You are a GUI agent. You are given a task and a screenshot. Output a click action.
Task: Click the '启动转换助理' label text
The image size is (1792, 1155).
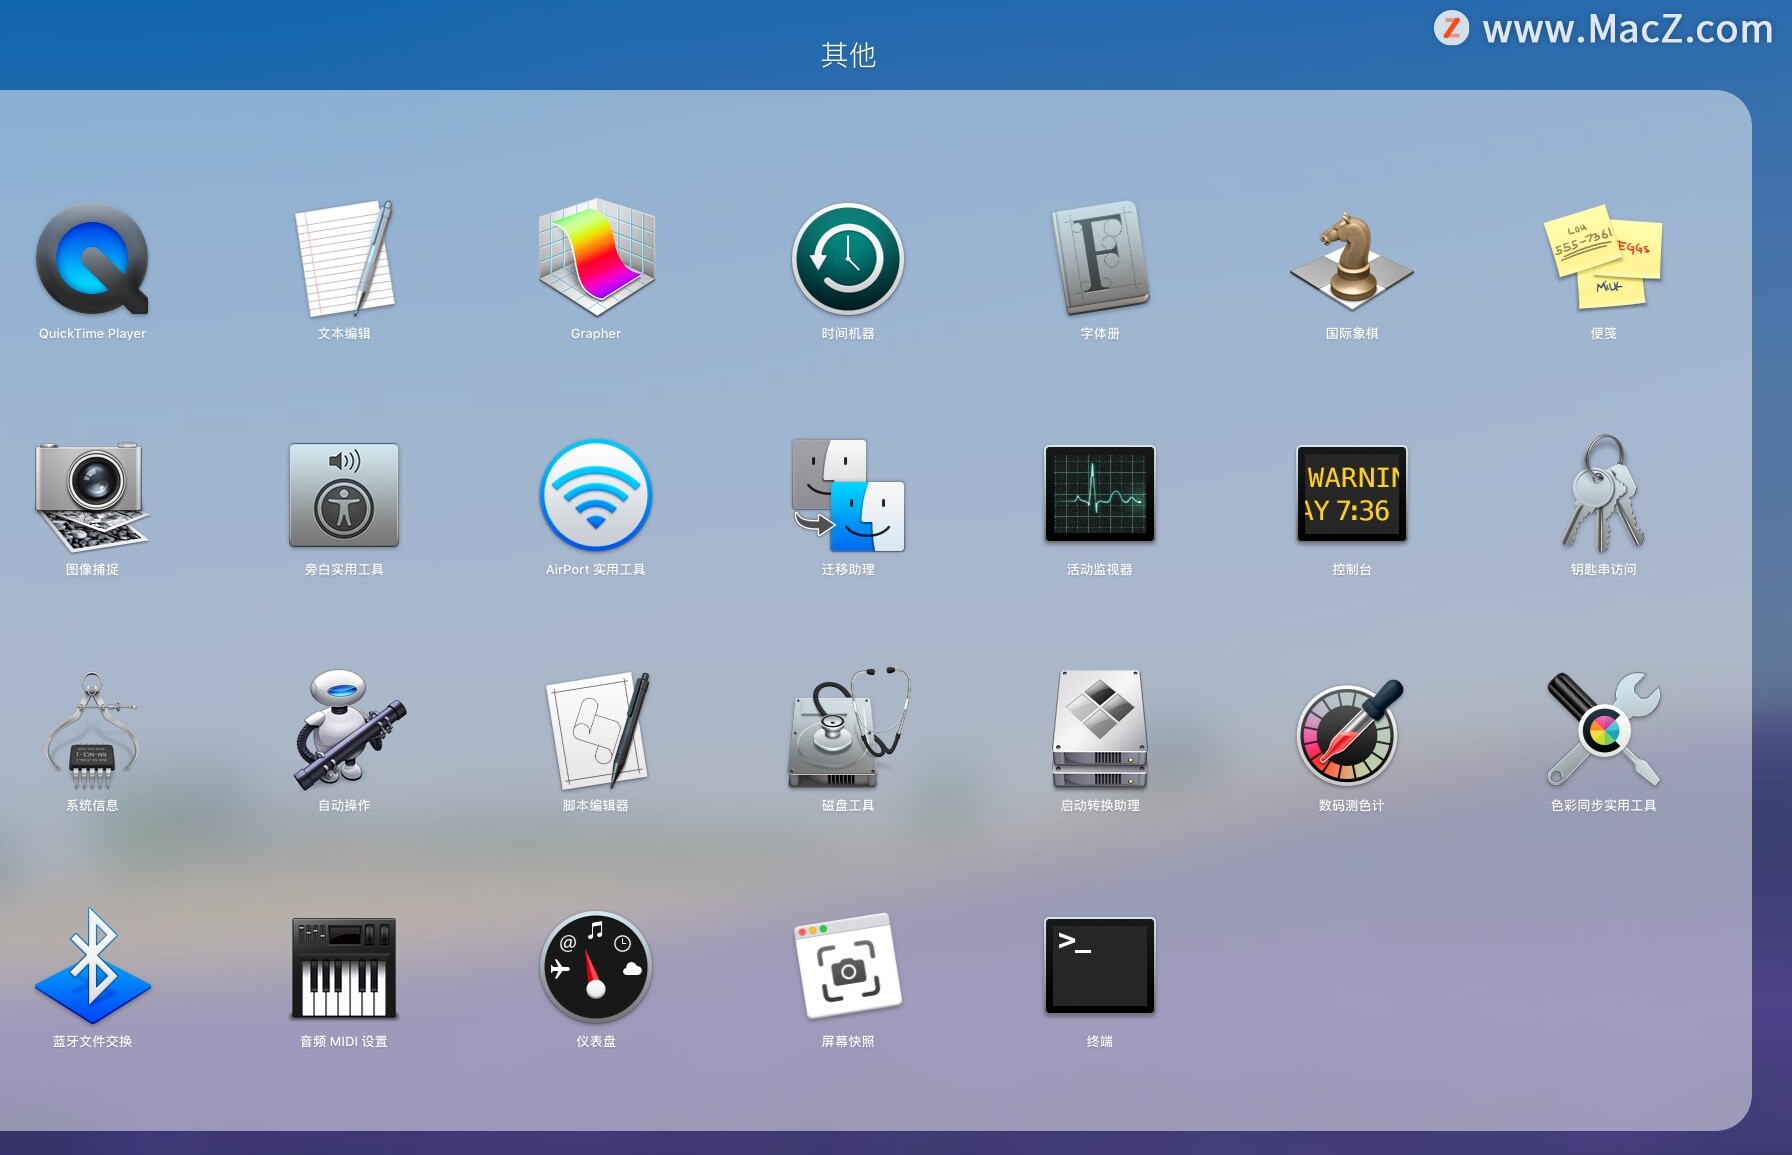[1100, 805]
